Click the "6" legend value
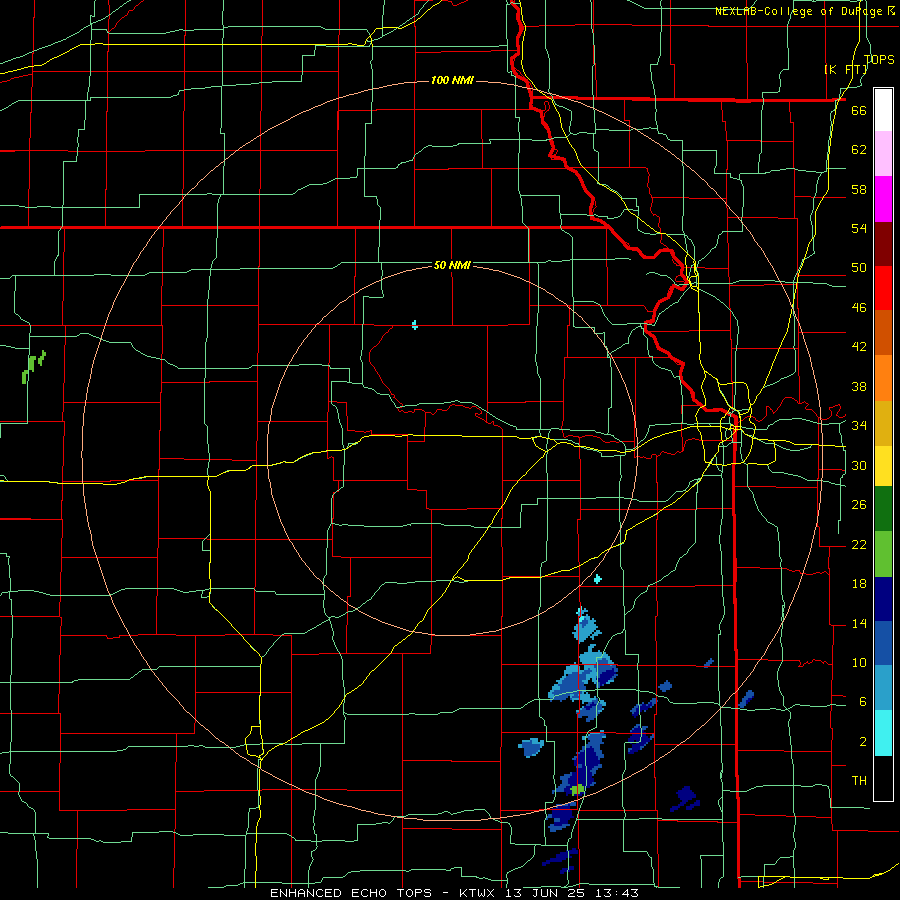Image resolution: width=900 pixels, height=900 pixels. 862,702
